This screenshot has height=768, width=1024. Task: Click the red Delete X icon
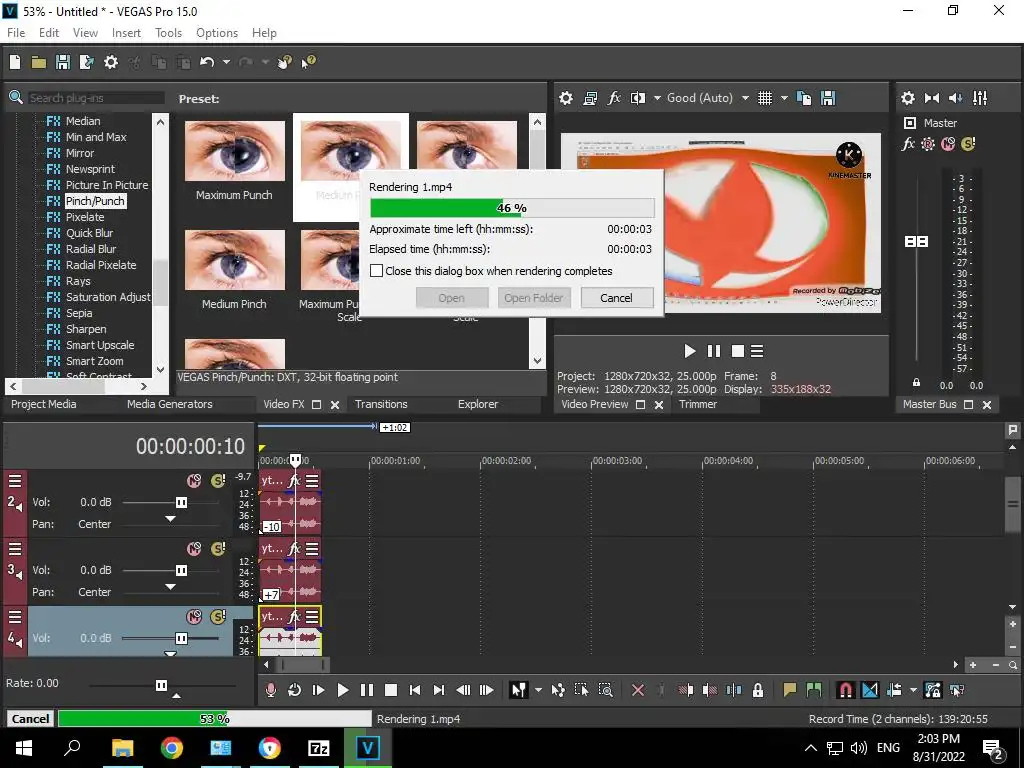coord(638,690)
